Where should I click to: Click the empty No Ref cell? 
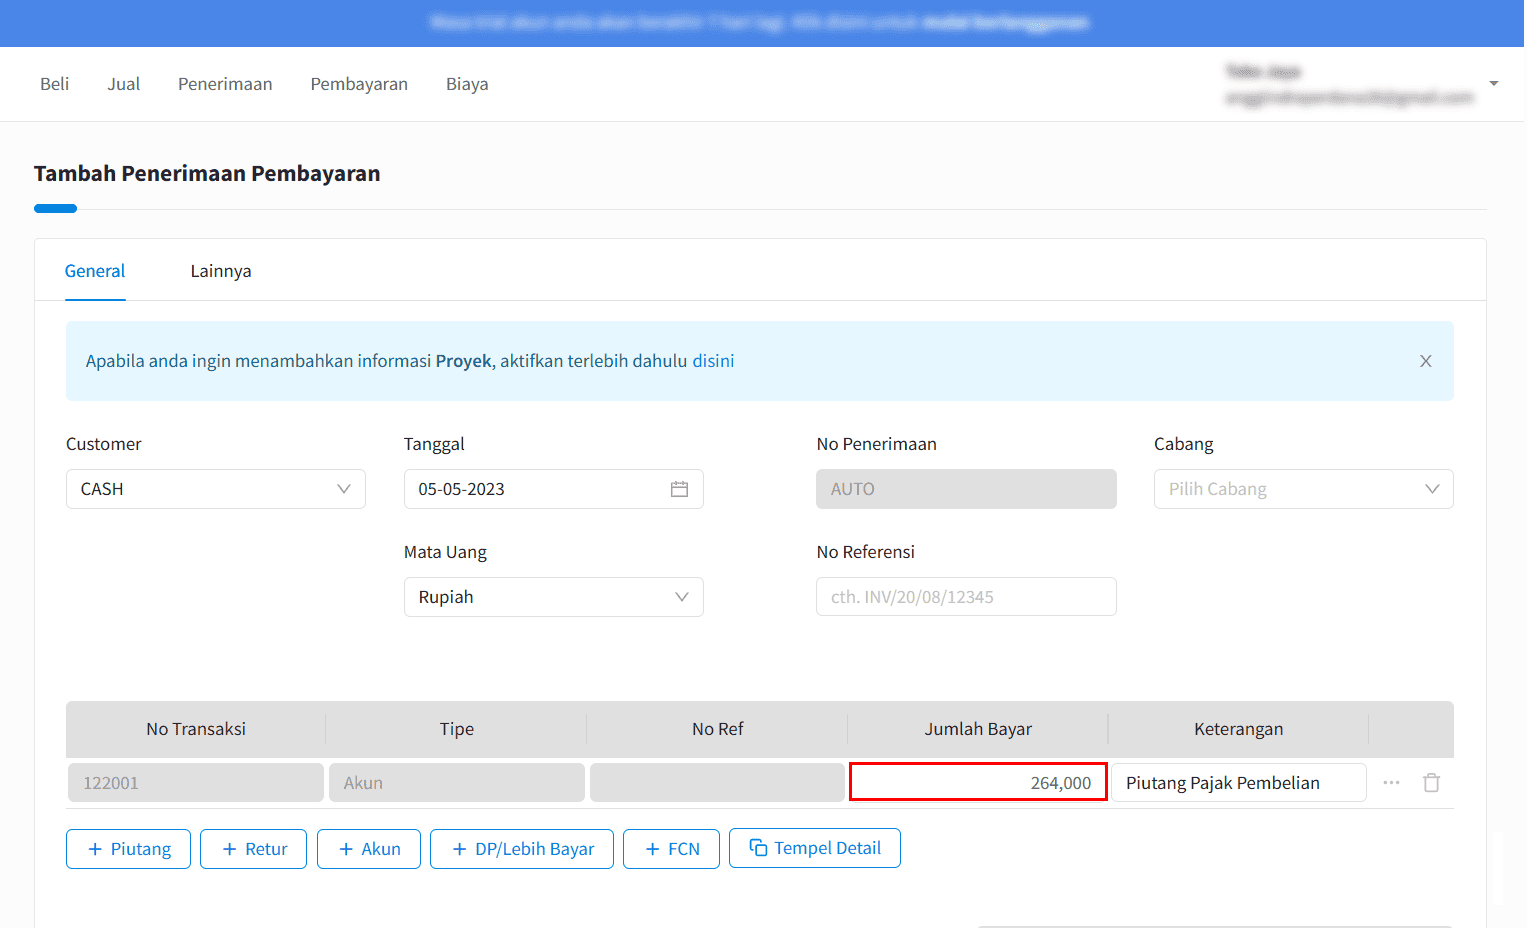point(717,783)
